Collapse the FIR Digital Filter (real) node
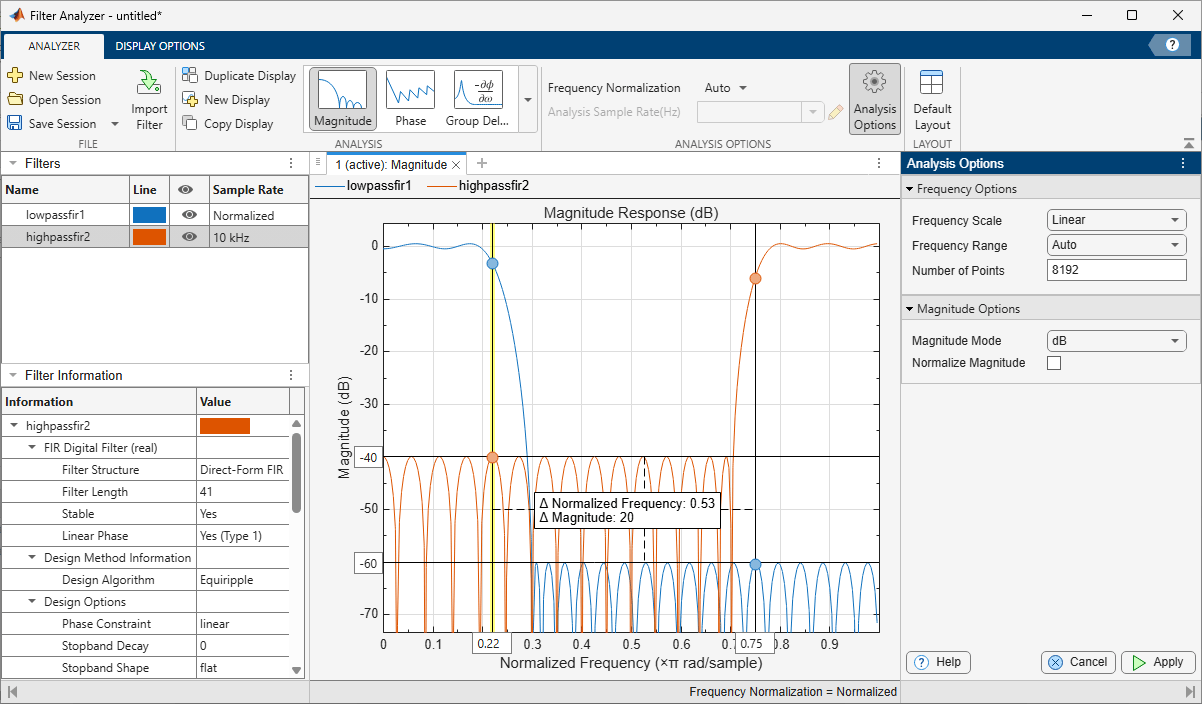 (32, 448)
